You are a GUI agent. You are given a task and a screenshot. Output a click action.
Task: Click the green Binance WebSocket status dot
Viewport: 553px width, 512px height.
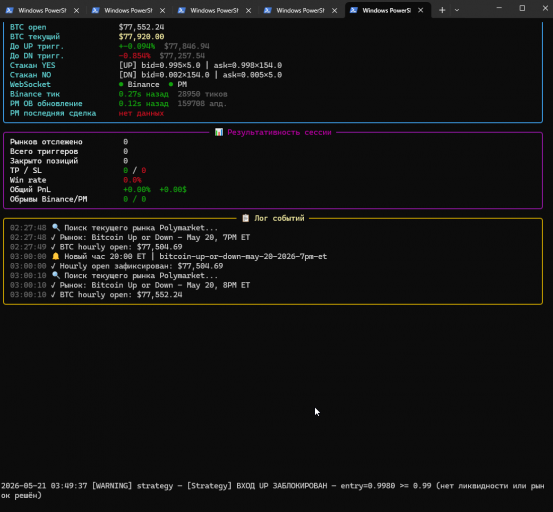click(121, 84)
